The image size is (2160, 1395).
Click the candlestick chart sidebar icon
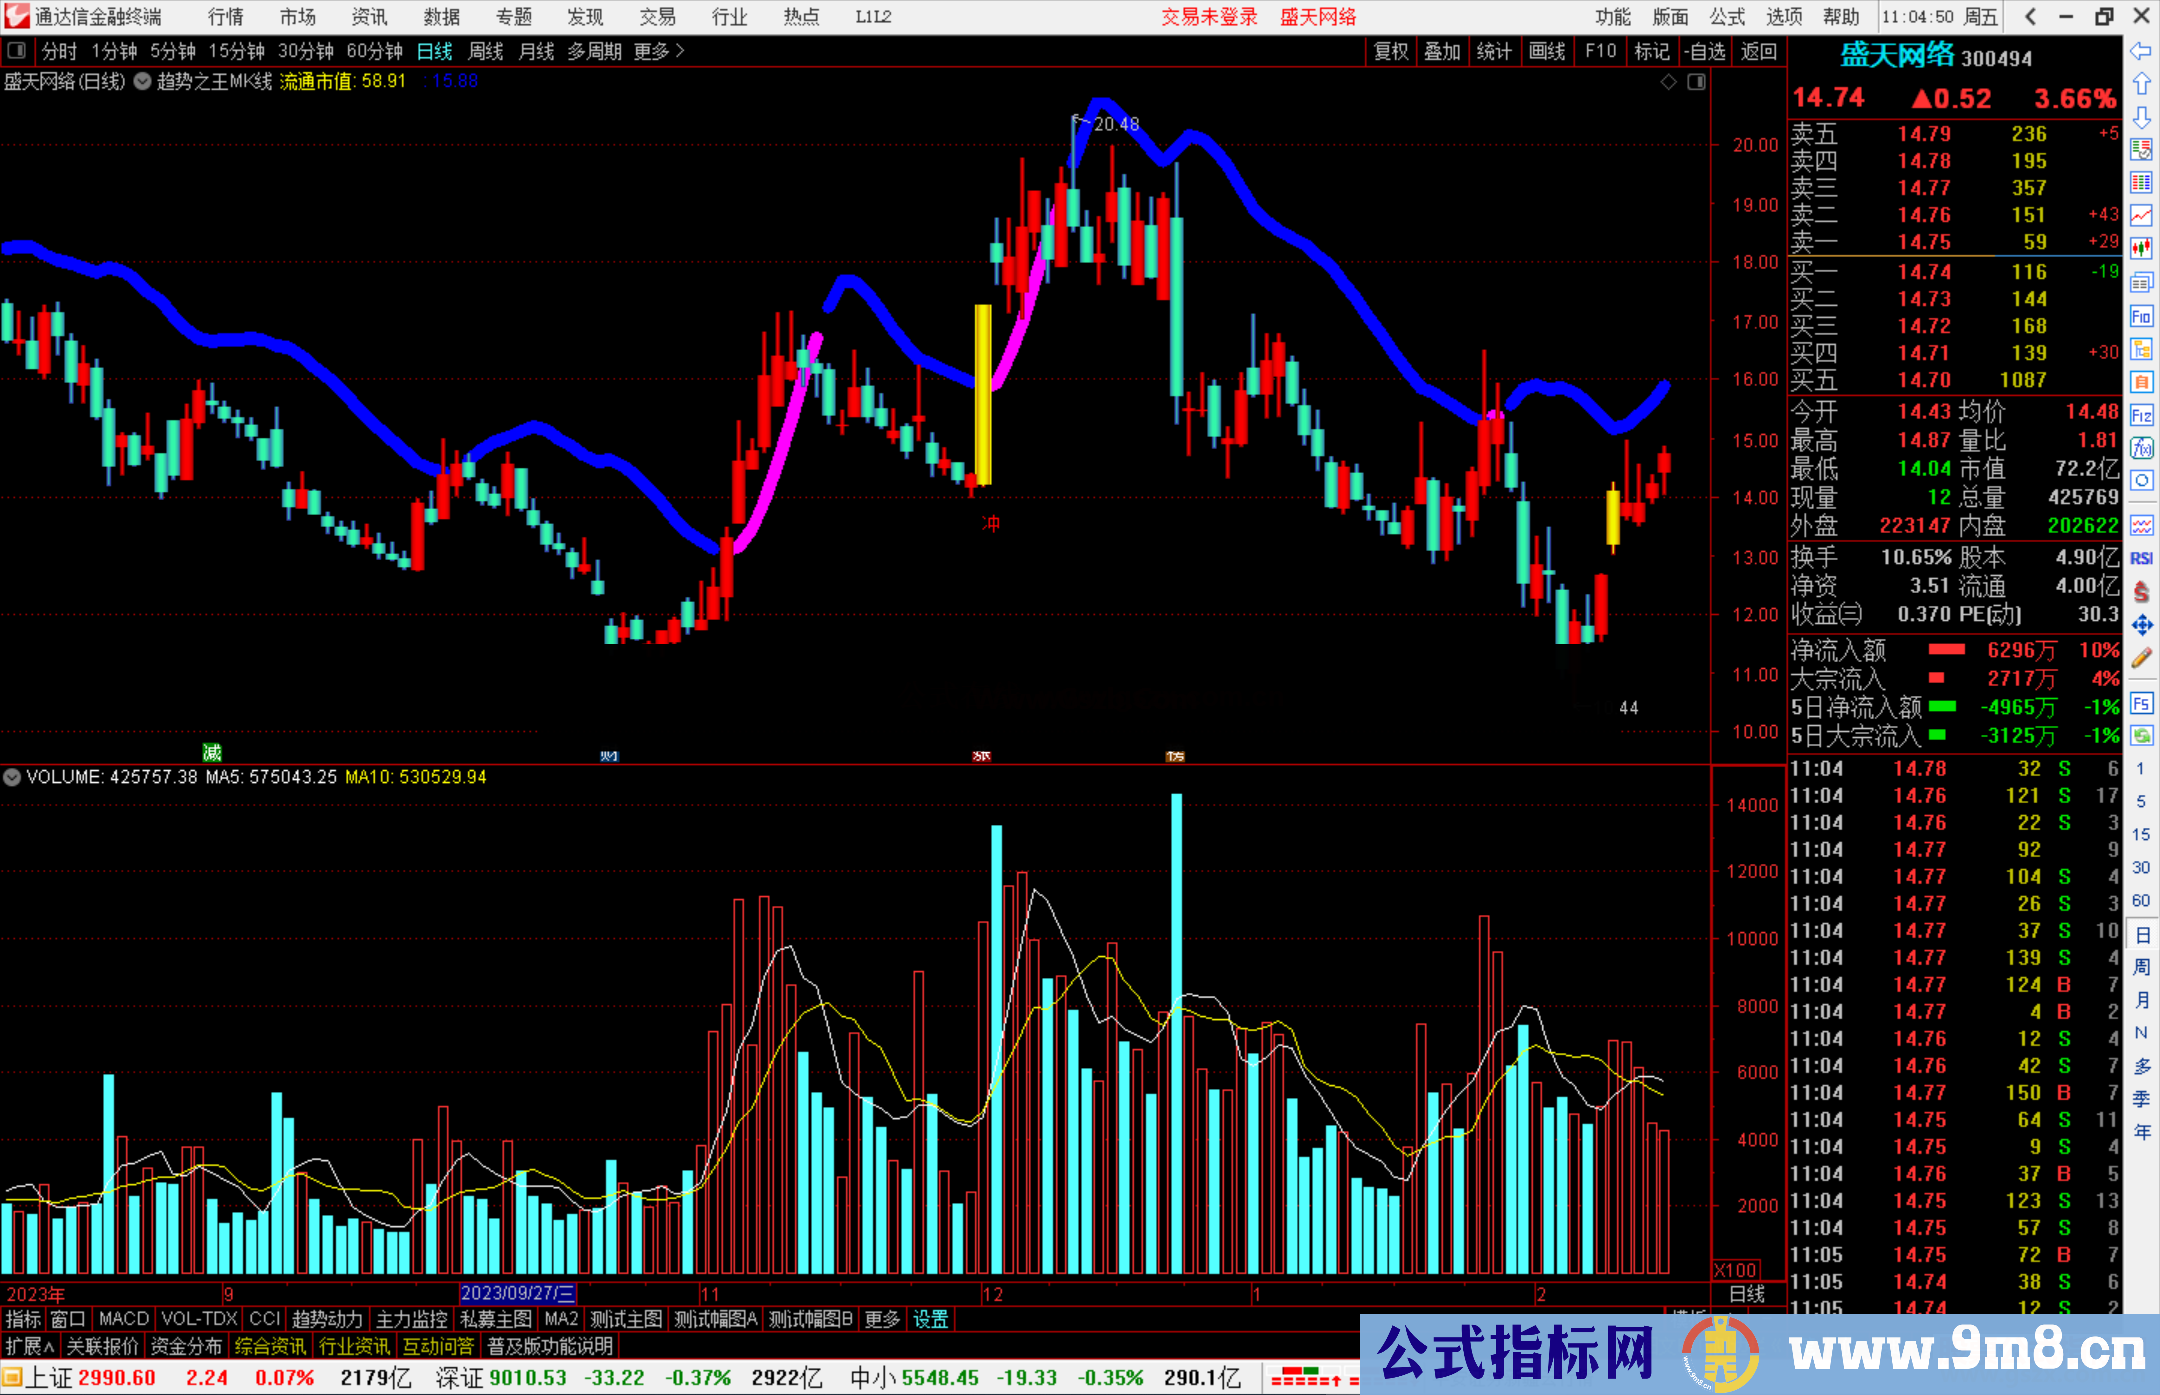point(2141,248)
